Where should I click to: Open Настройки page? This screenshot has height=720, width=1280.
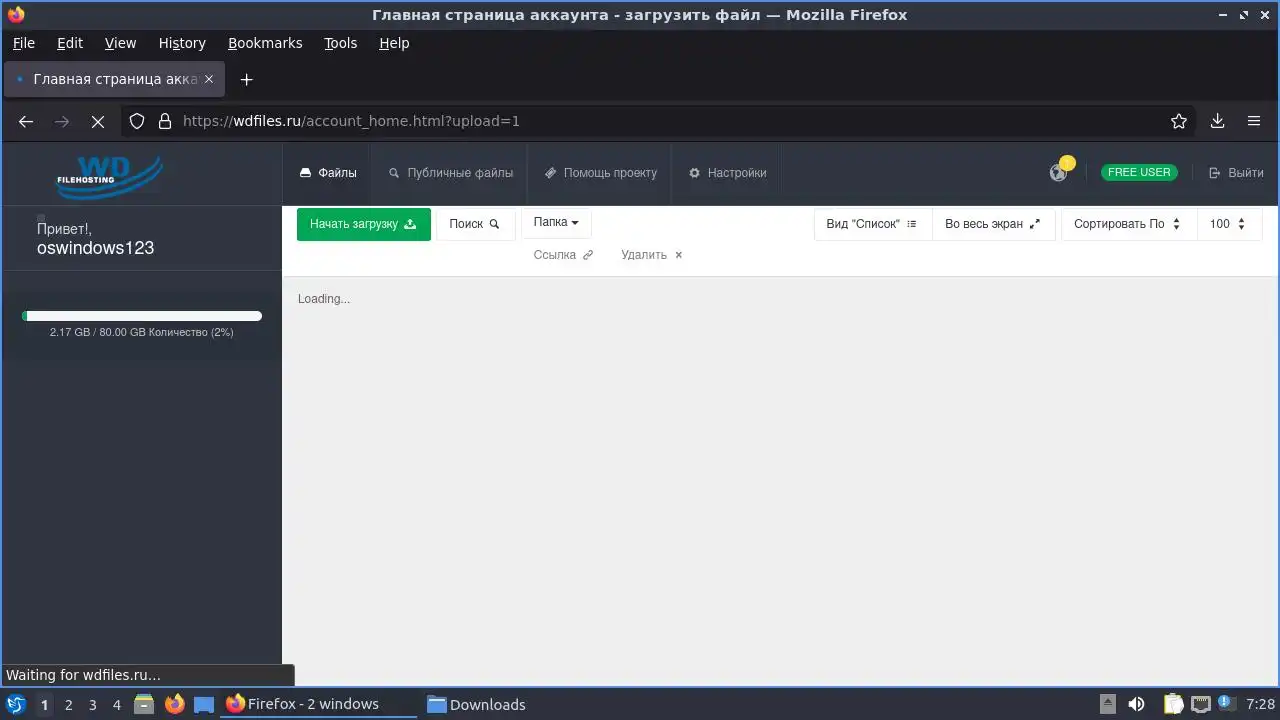coord(728,173)
